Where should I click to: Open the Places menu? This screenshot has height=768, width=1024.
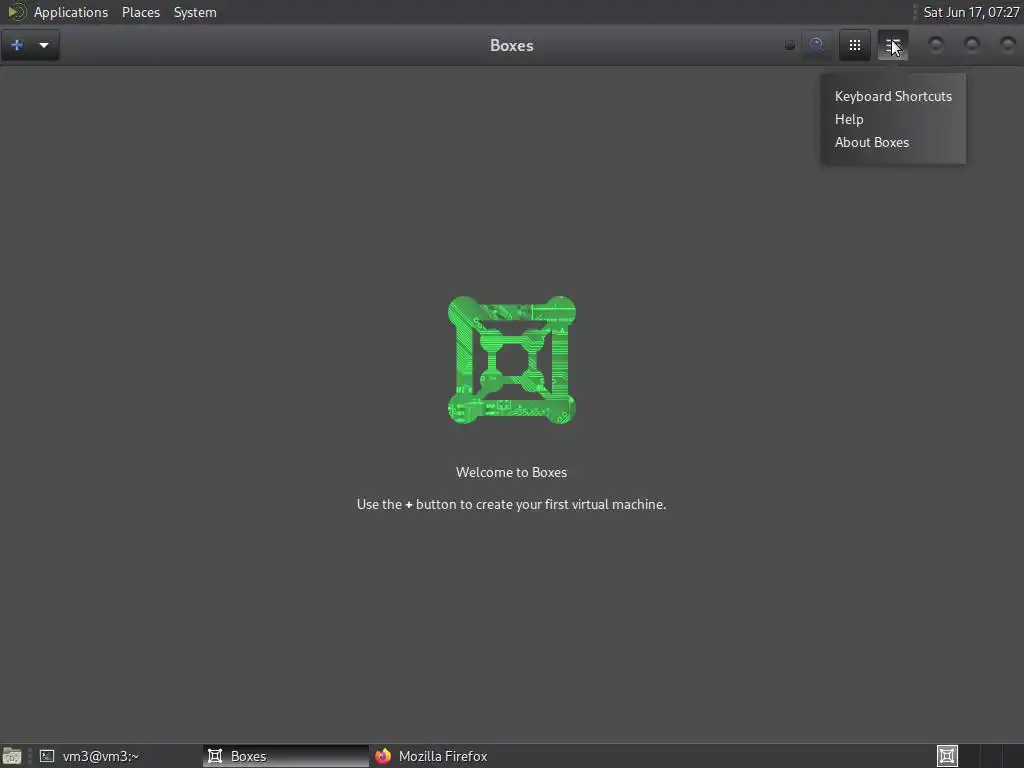140,12
